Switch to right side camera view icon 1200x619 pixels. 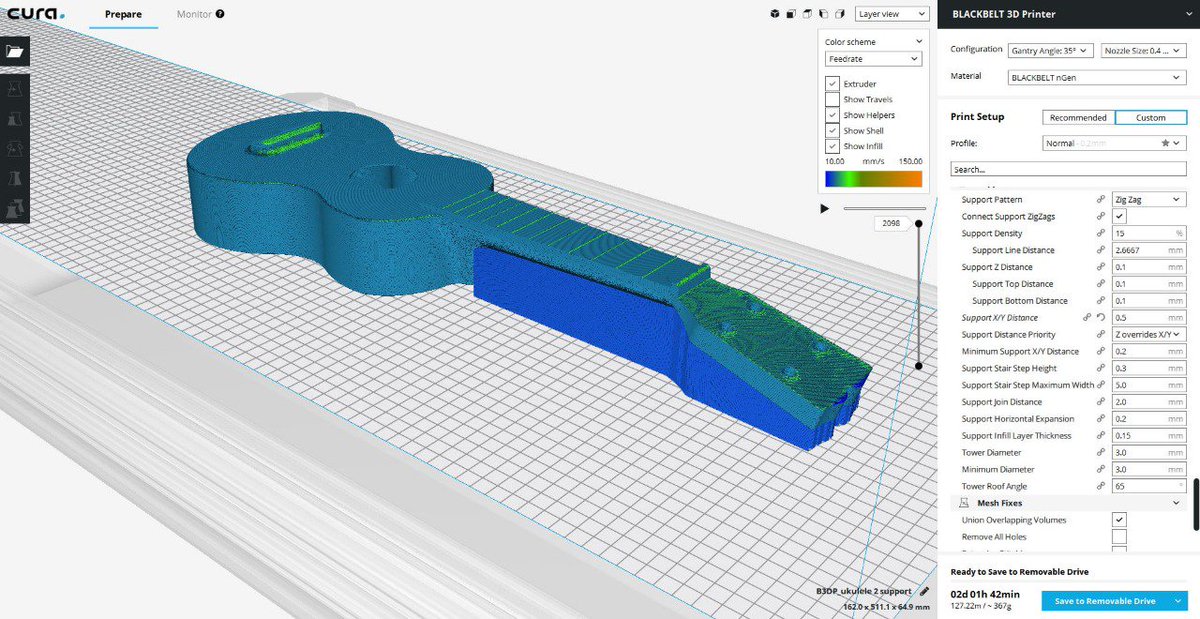pos(840,14)
